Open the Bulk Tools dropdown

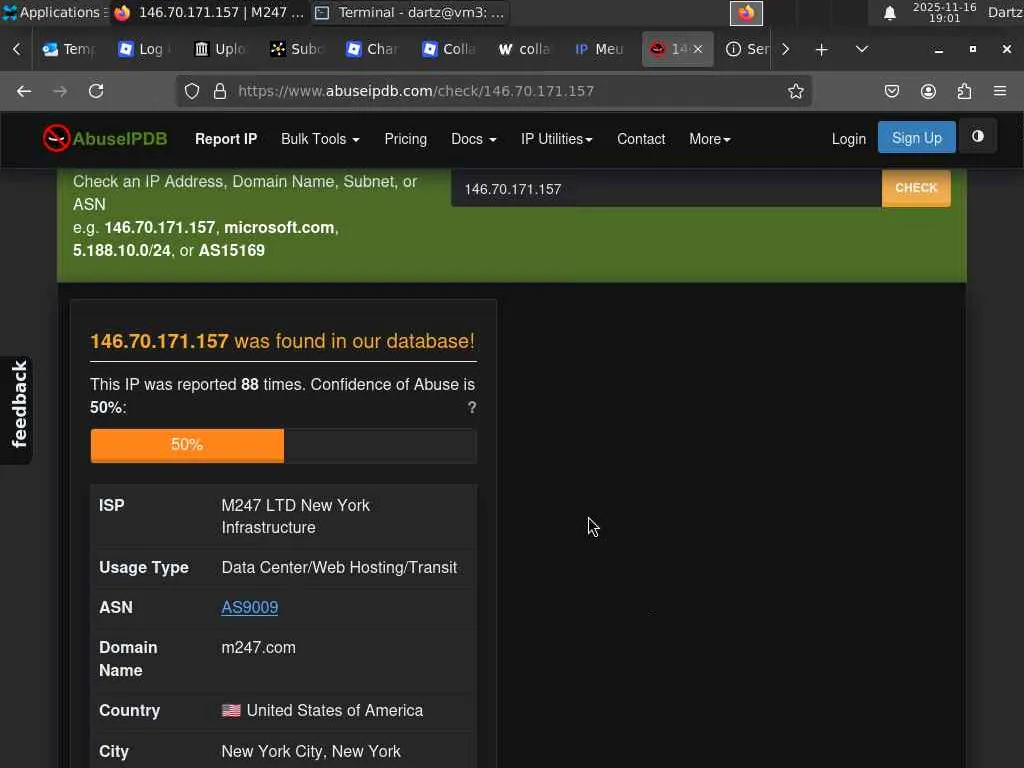click(320, 139)
